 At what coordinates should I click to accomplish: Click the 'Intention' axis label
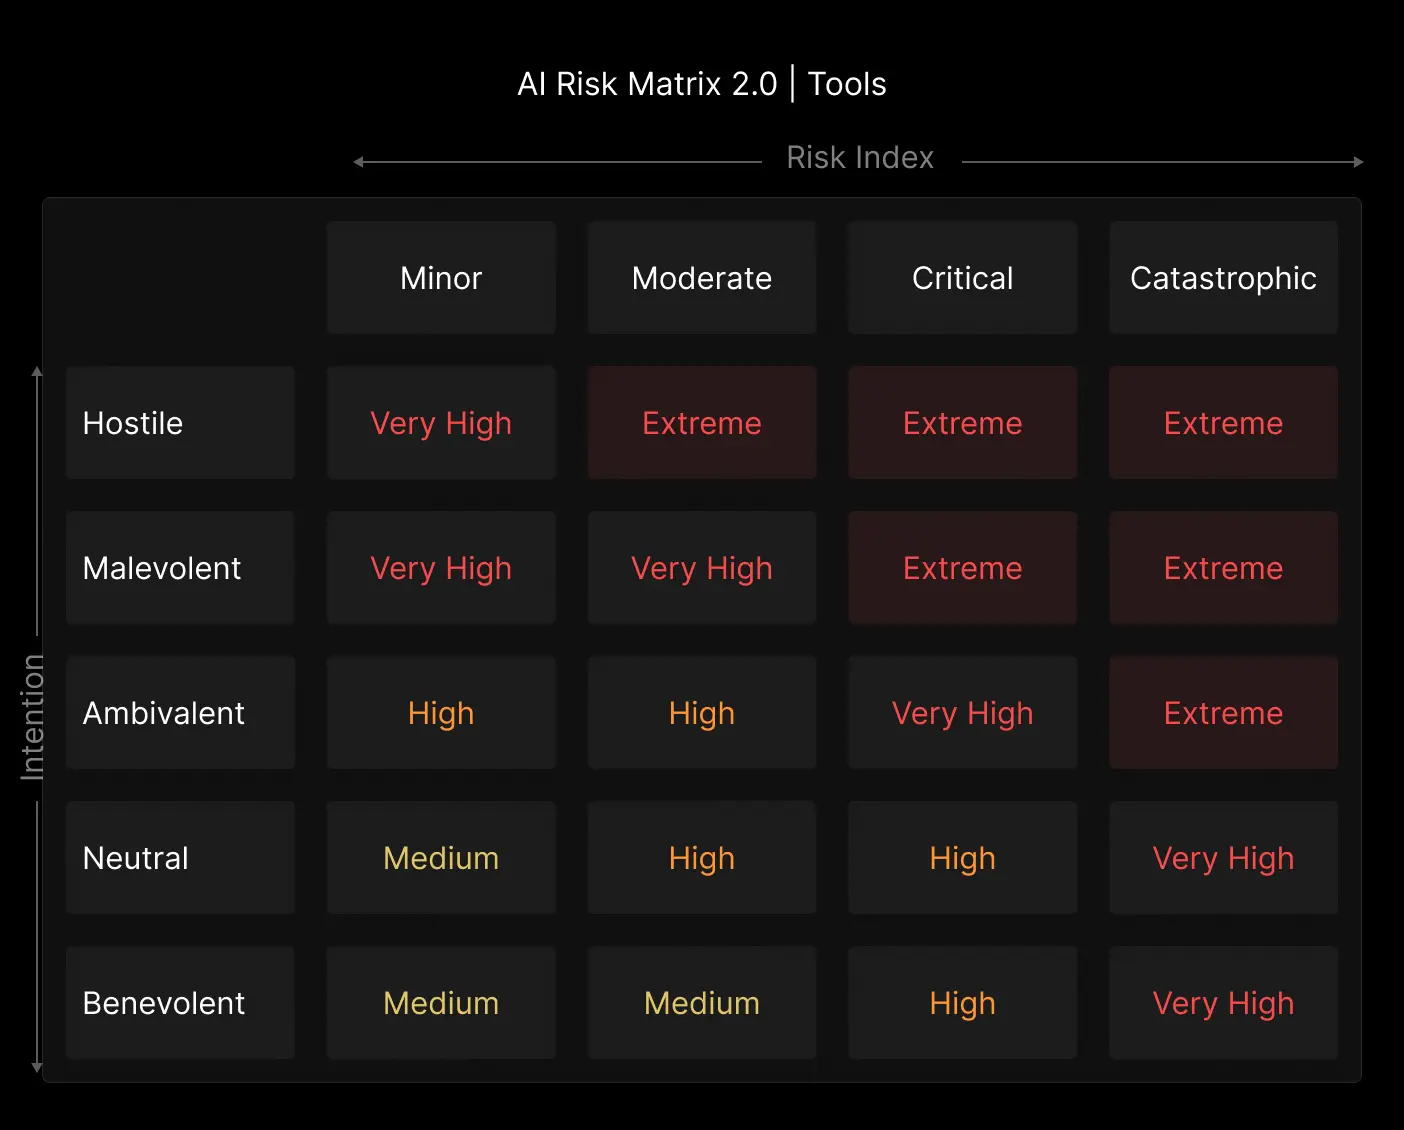tap(33, 716)
